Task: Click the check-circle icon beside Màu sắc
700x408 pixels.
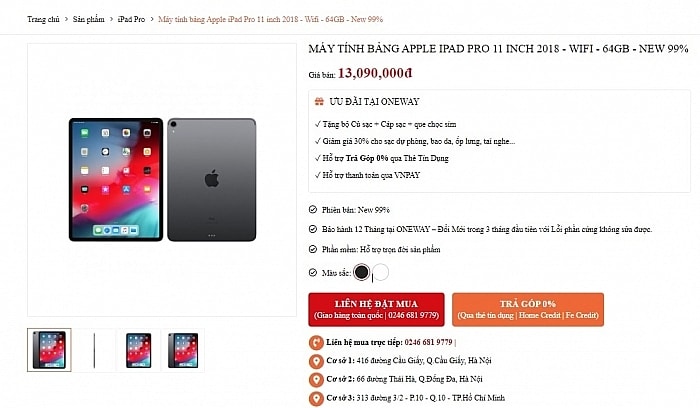Action: pyautogui.click(x=312, y=272)
